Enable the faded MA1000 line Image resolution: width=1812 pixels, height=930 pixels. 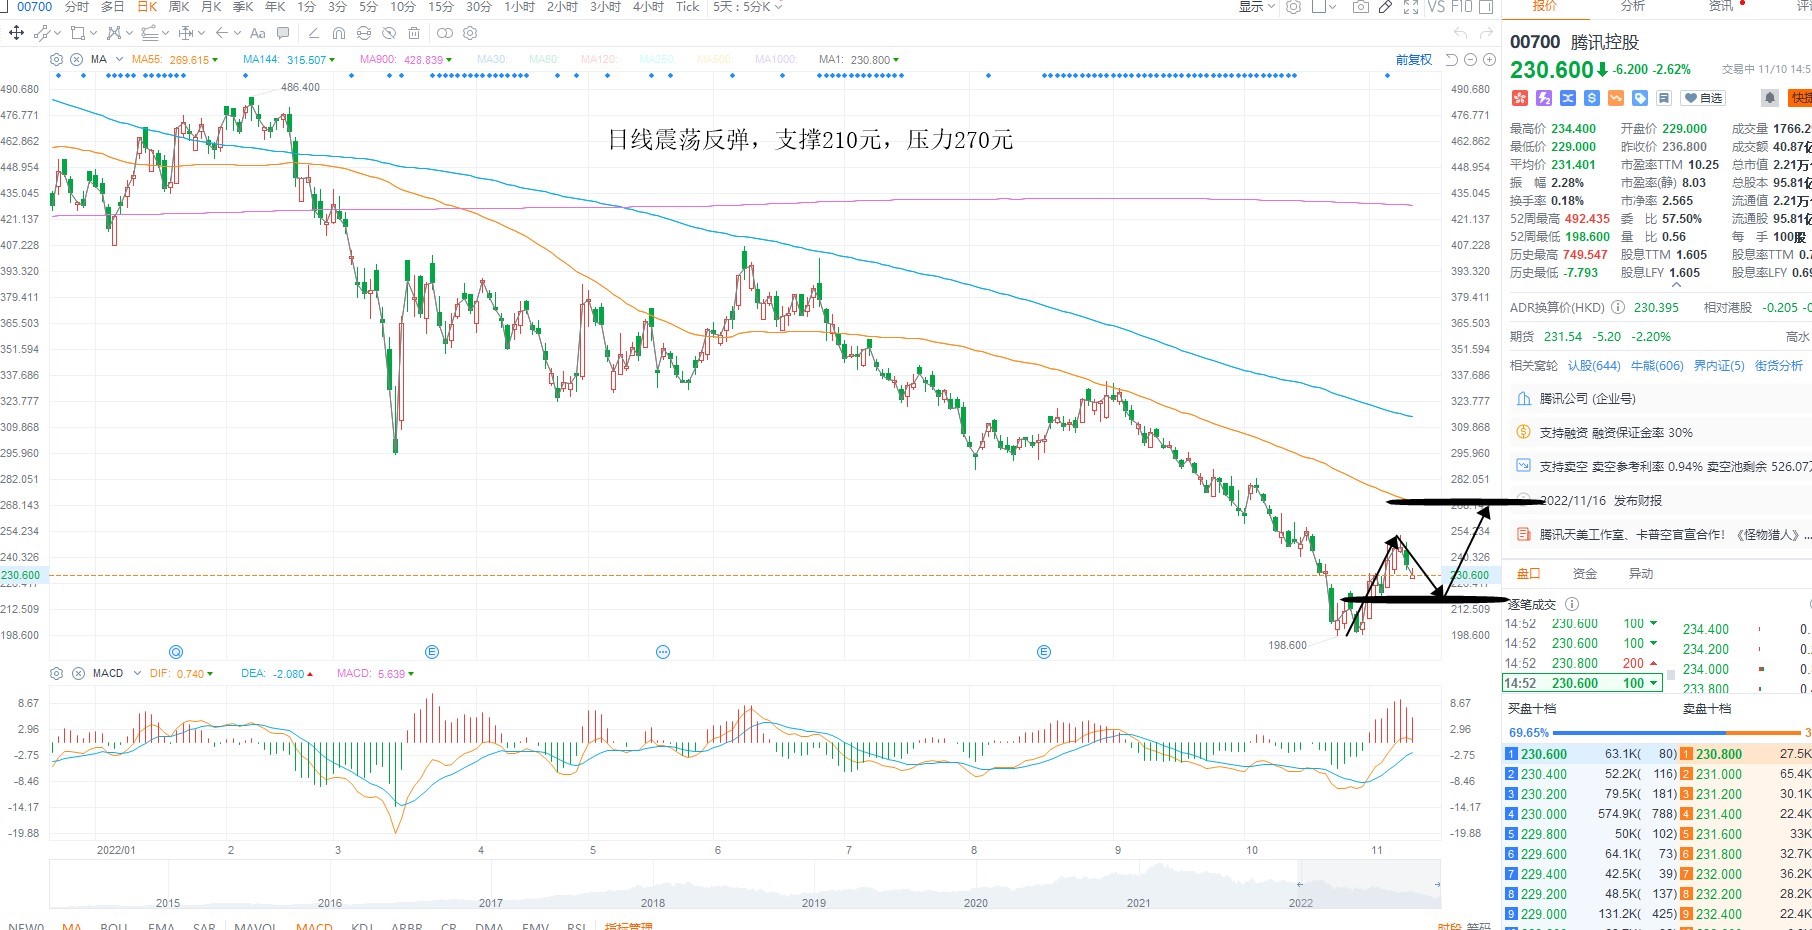pyautogui.click(x=775, y=60)
